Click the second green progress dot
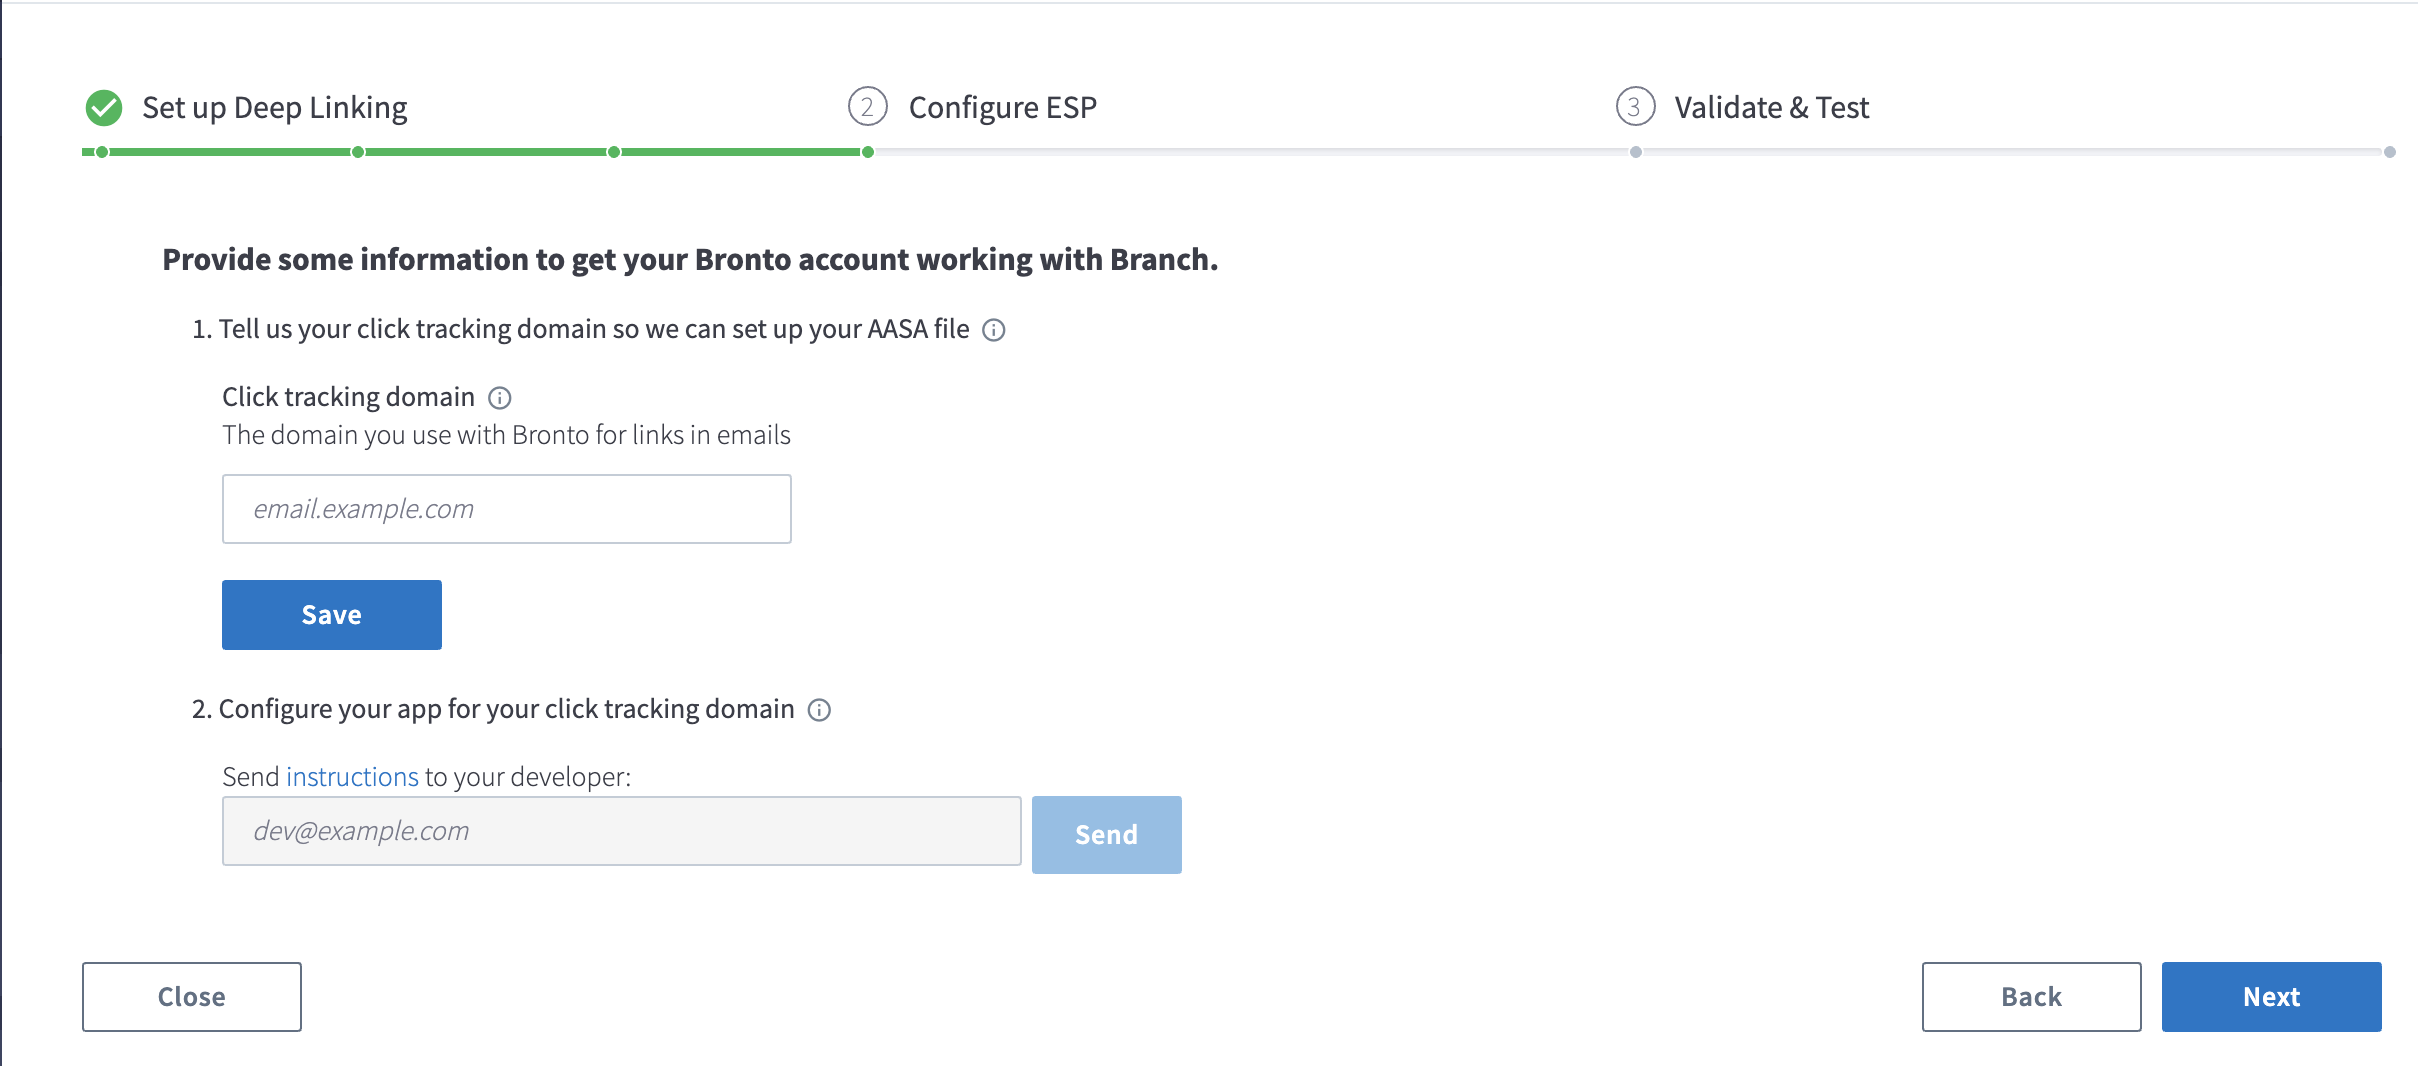Screen dimensions: 2418x1066 tap(358, 152)
